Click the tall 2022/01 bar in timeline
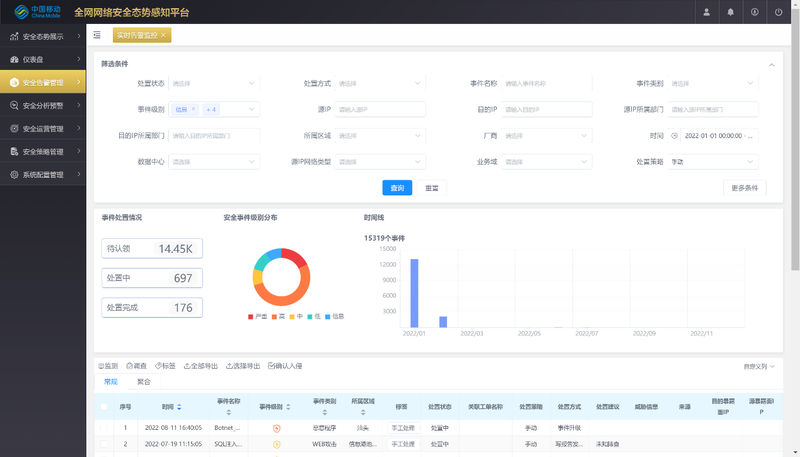800x457 pixels. 414,293
